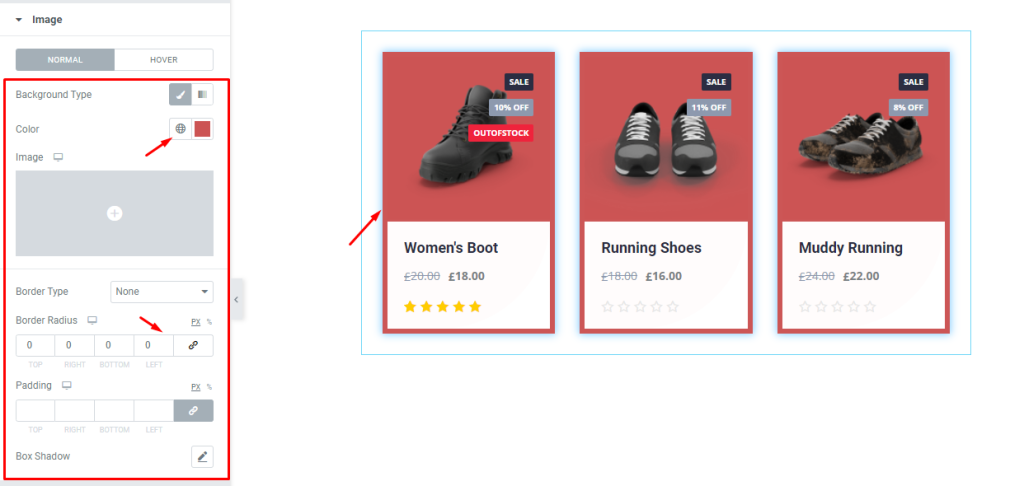
Task: Open the Women's Boot product title
Action: click(451, 248)
